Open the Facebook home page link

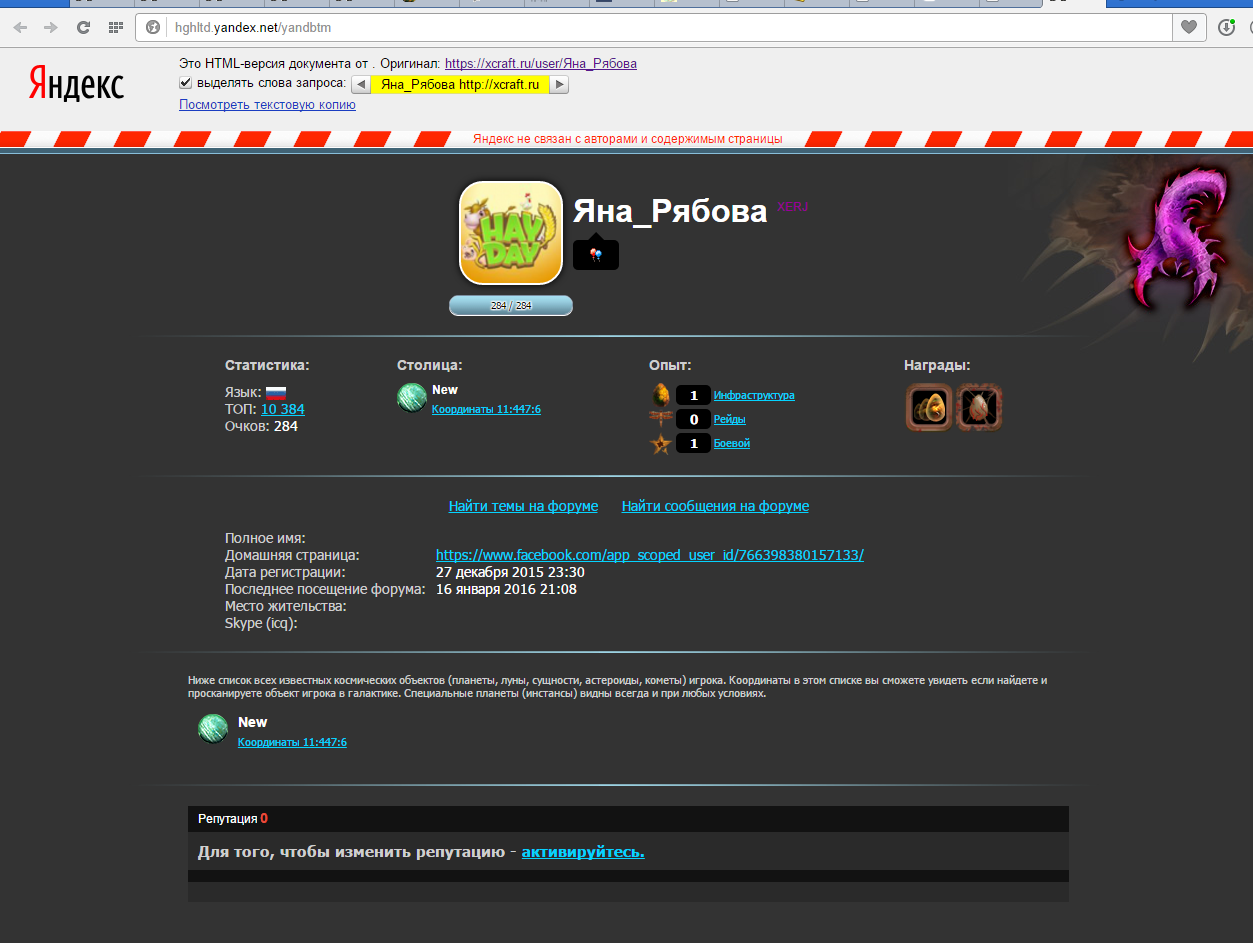(x=650, y=555)
